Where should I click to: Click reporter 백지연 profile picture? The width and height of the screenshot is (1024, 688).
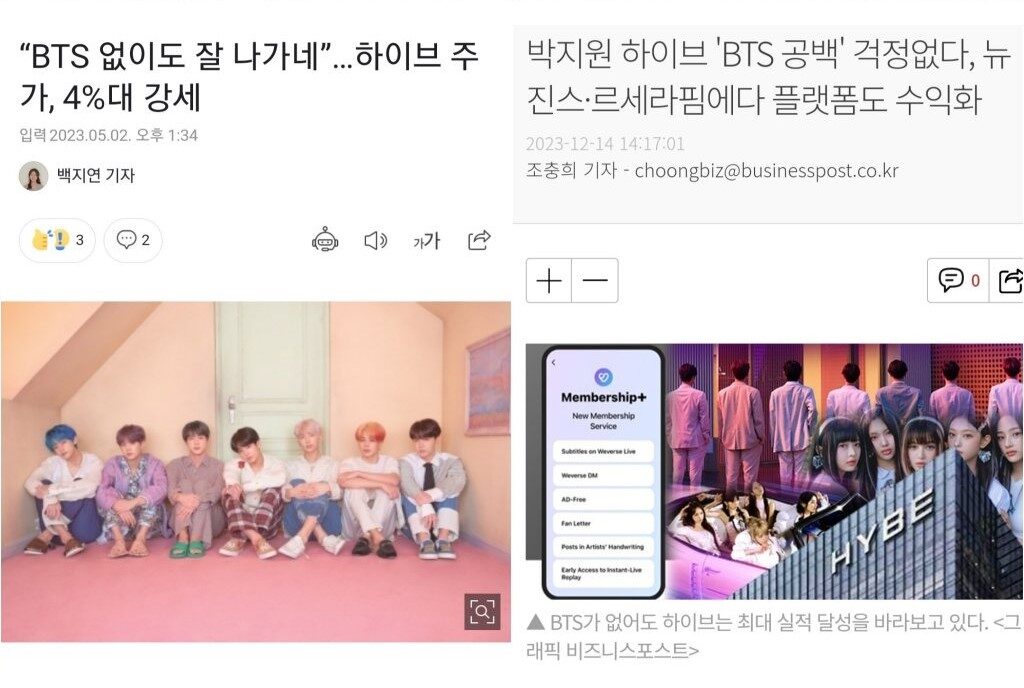click(x=33, y=176)
